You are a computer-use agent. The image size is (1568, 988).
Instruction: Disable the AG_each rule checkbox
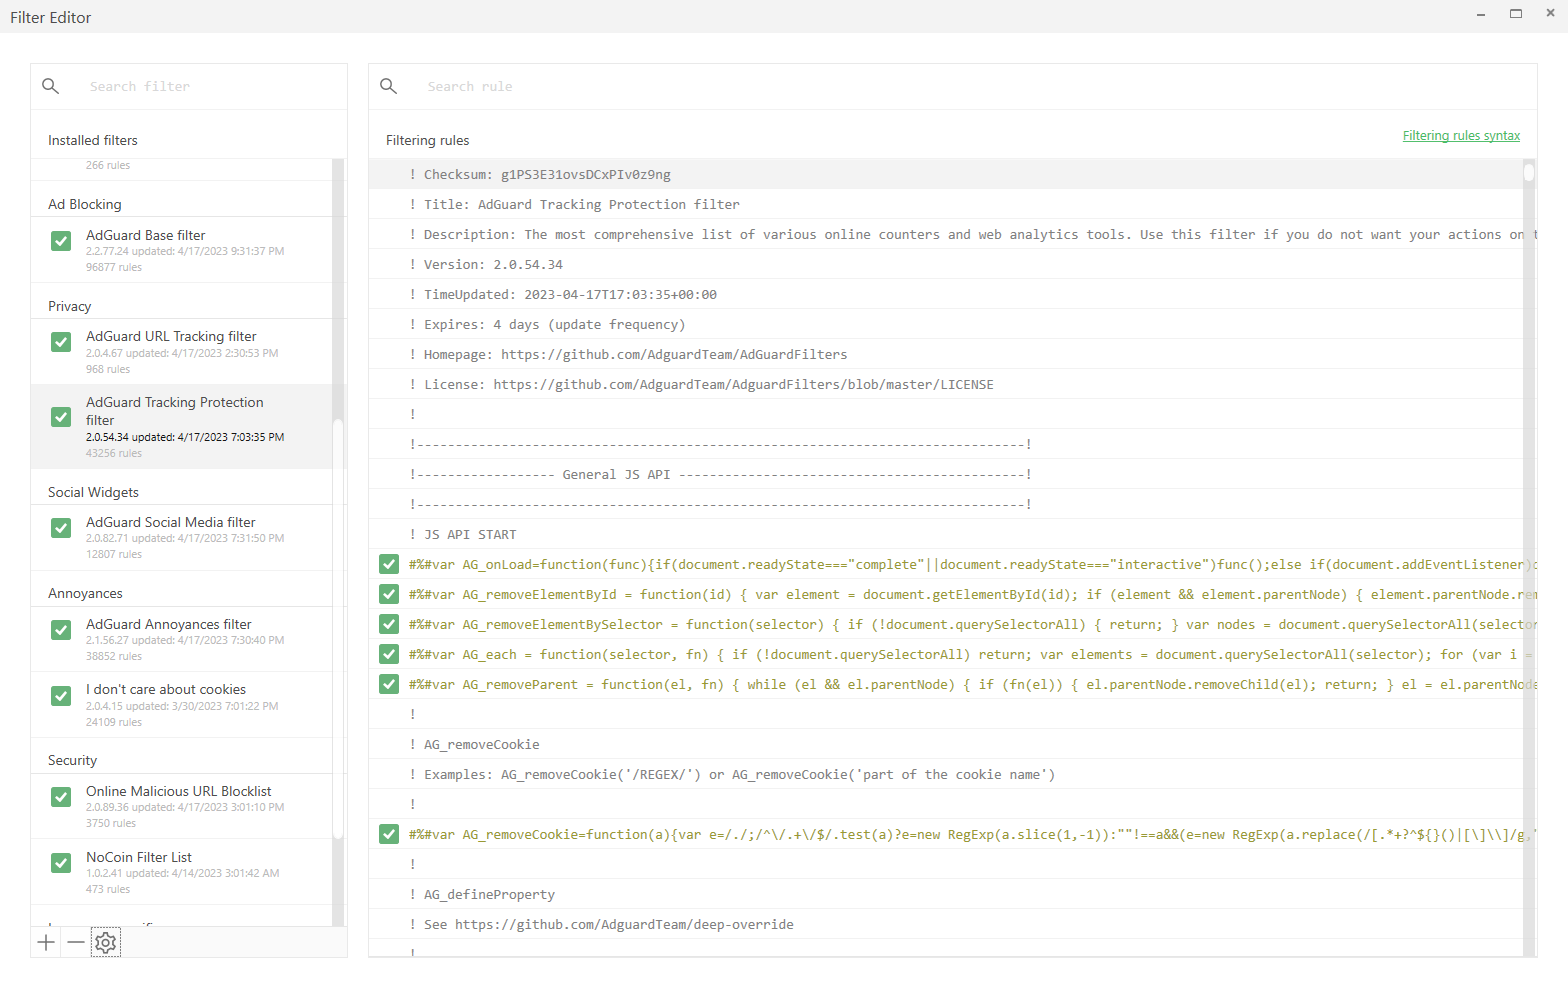[x=389, y=654]
